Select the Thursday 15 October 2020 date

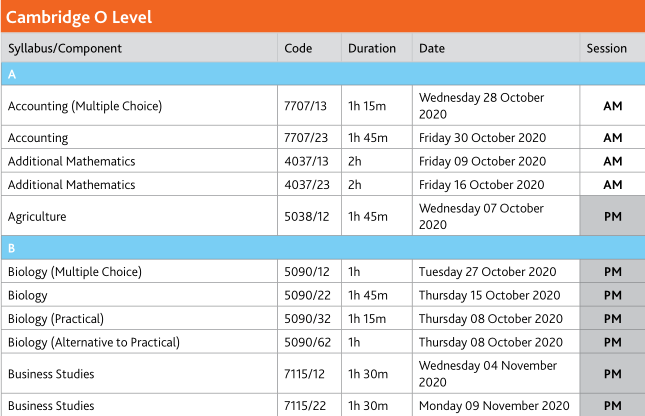pos(490,295)
